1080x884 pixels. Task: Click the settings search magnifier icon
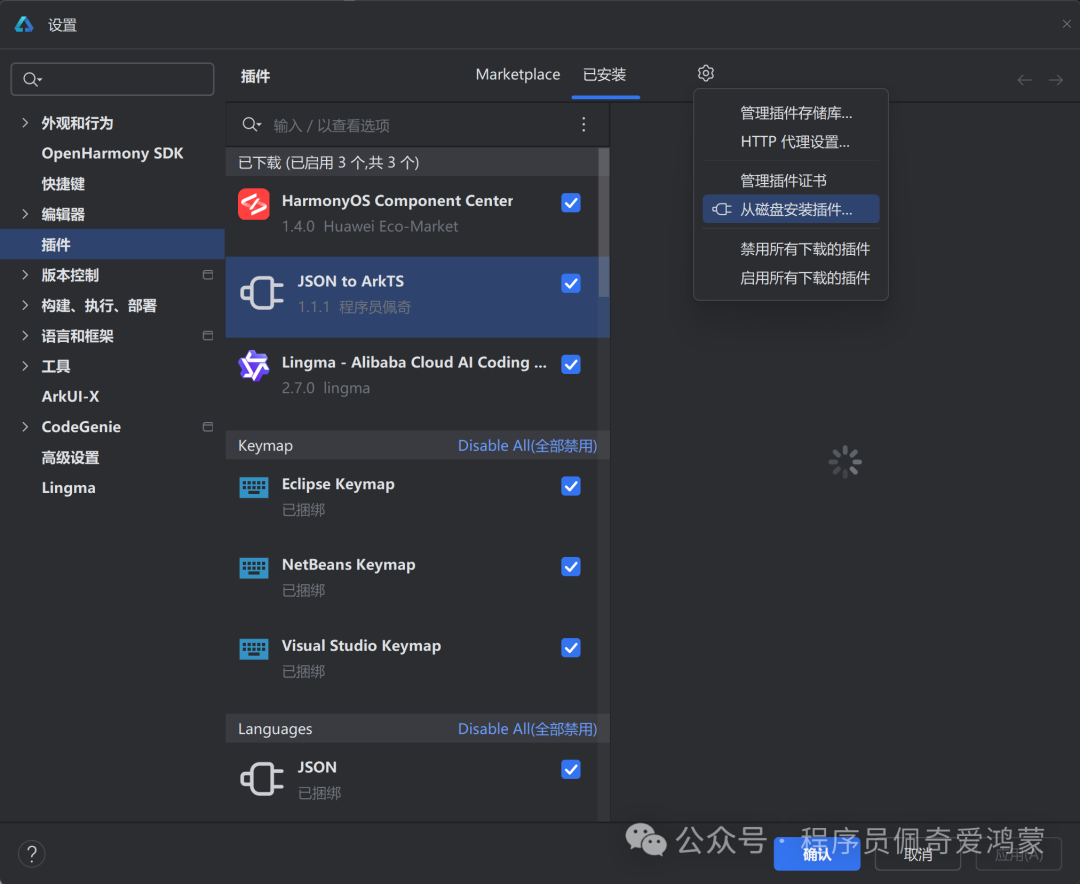[x=32, y=79]
